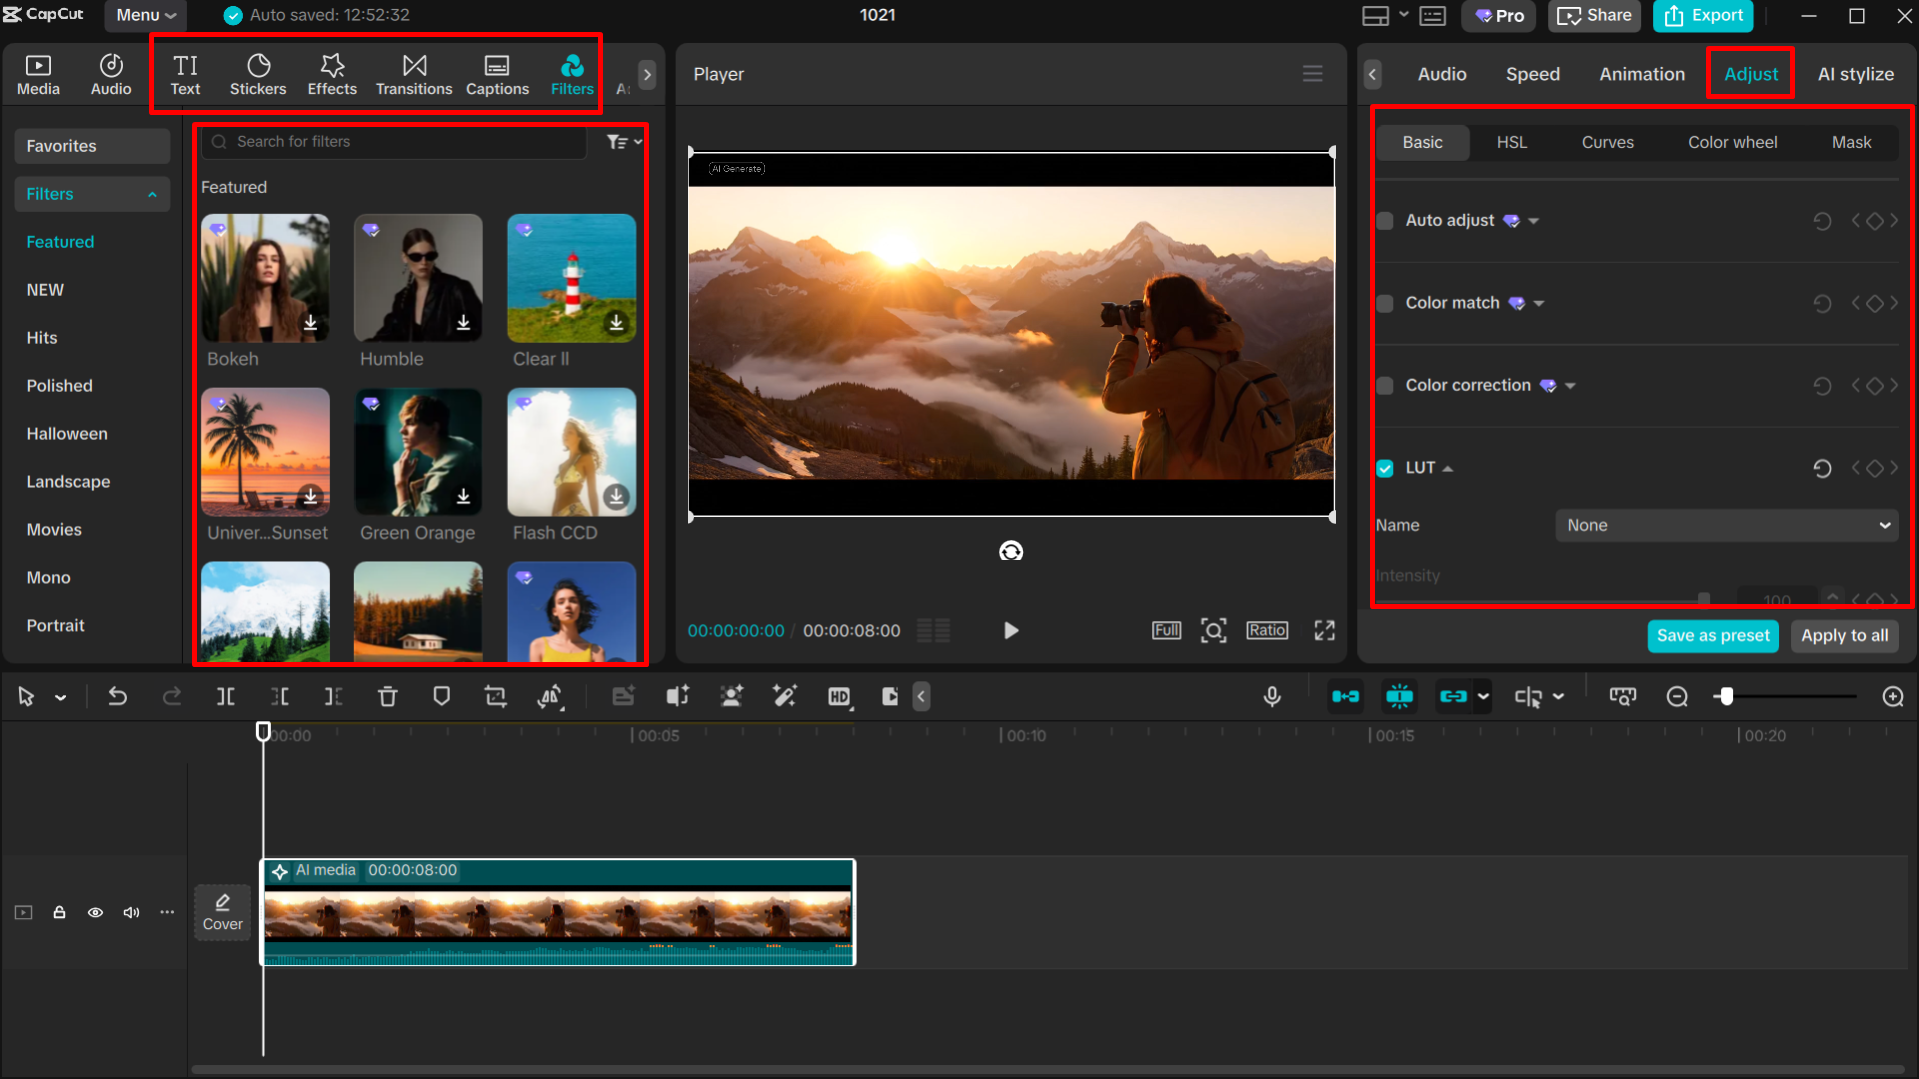The image size is (1919, 1079).
Task: Select the Bokeh filter thumbnail
Action: 264,278
